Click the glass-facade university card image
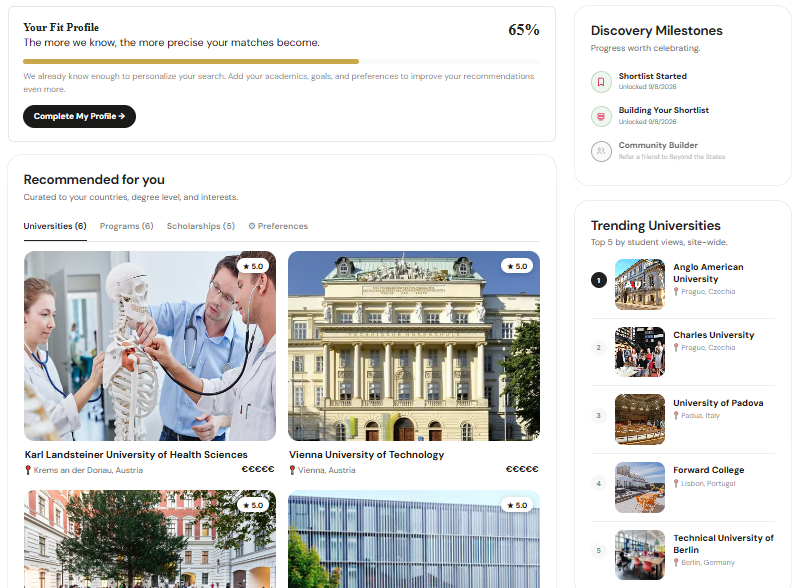The width and height of the screenshot is (802, 588). [414, 539]
